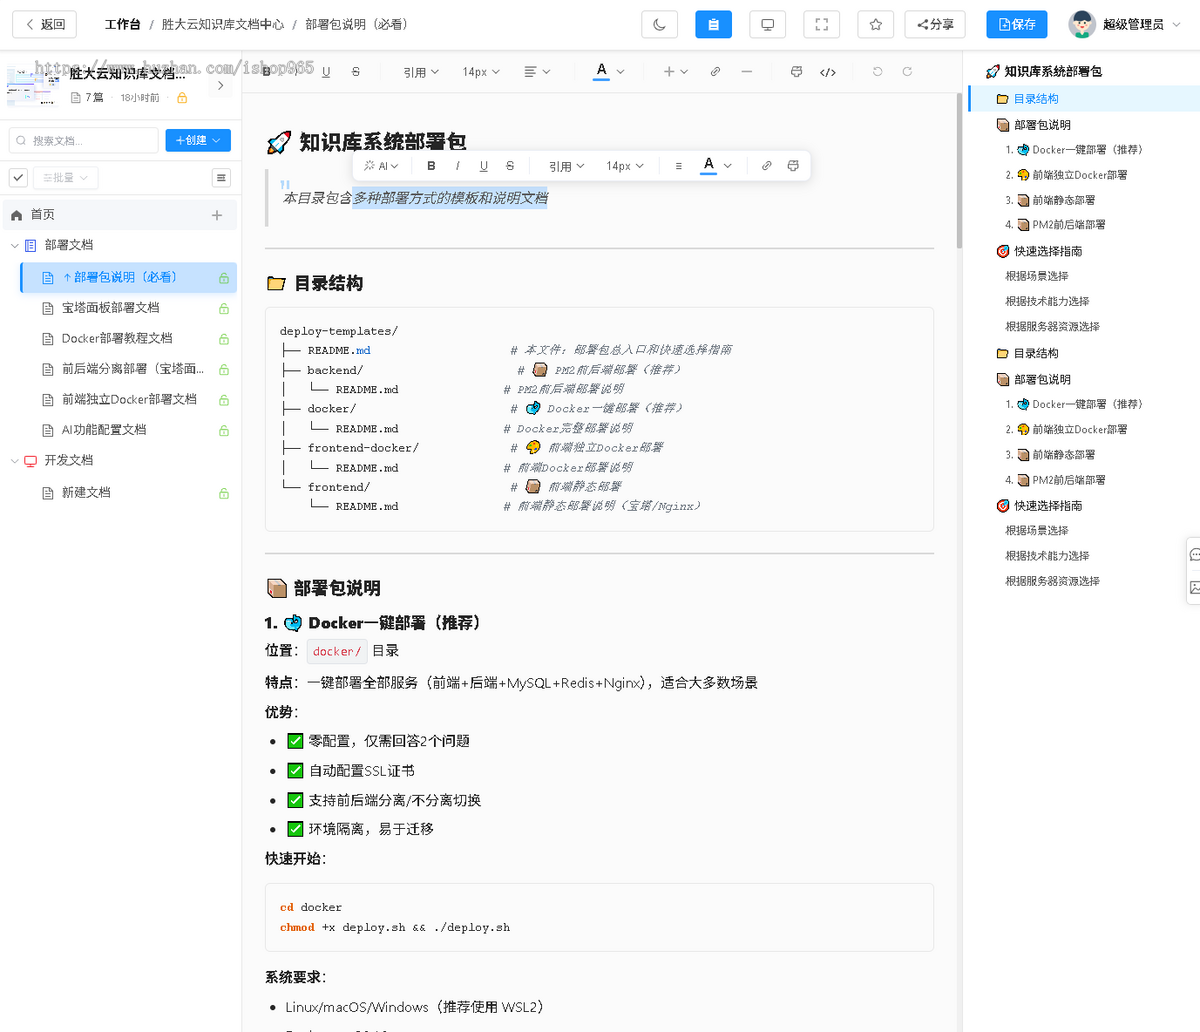Open the text alignment dropdown in top toolbar

point(536,72)
